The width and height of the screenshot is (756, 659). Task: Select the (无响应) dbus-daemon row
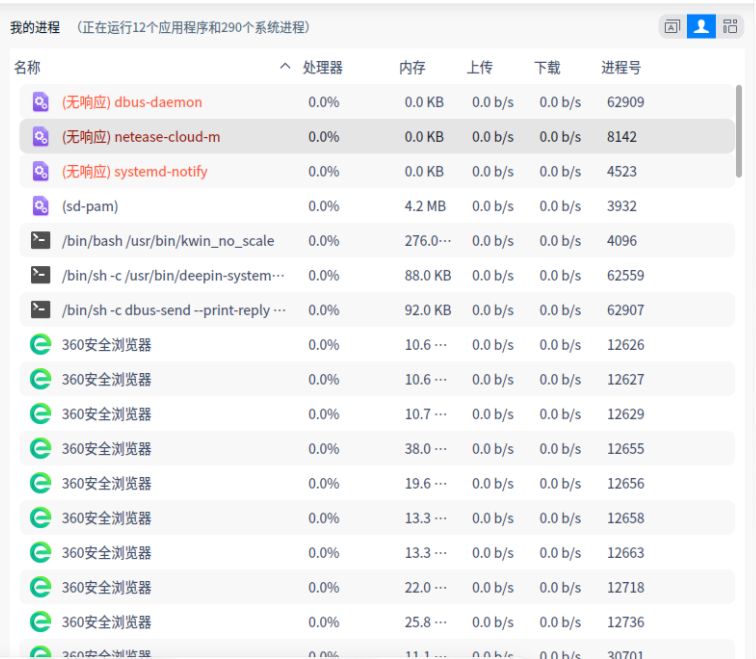(377, 102)
